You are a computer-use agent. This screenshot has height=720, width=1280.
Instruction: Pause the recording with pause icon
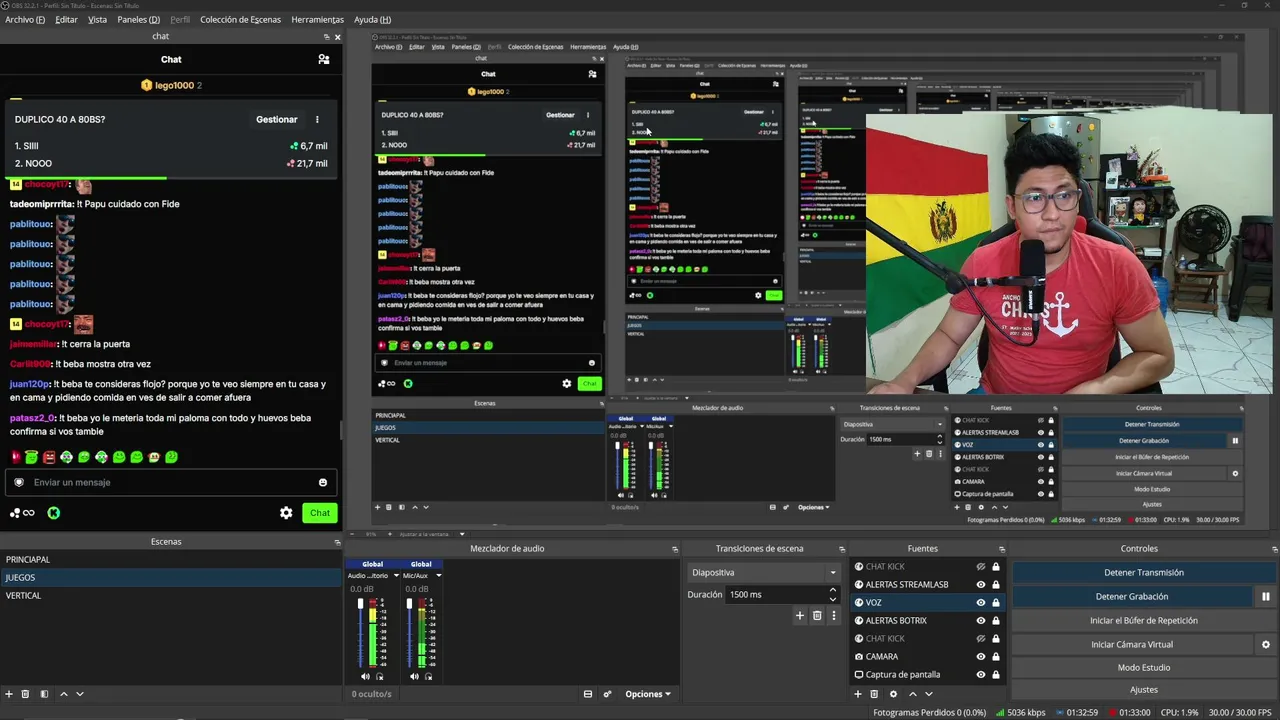(x=1266, y=597)
